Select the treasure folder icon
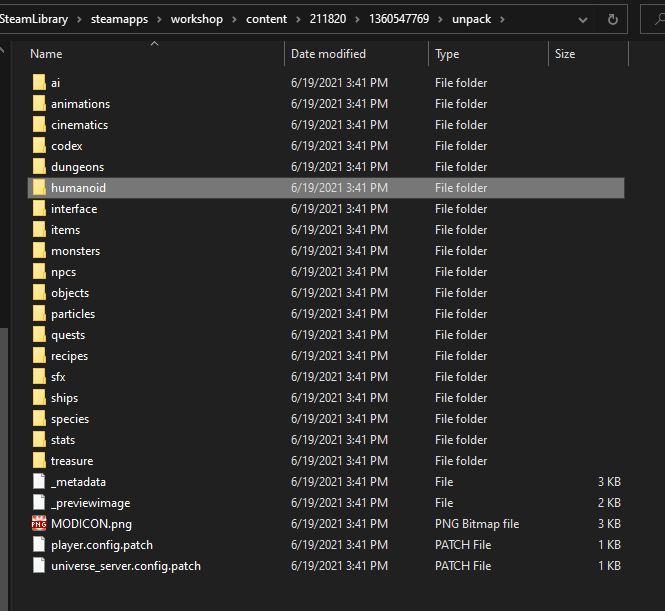The image size is (665, 611). tap(39, 461)
